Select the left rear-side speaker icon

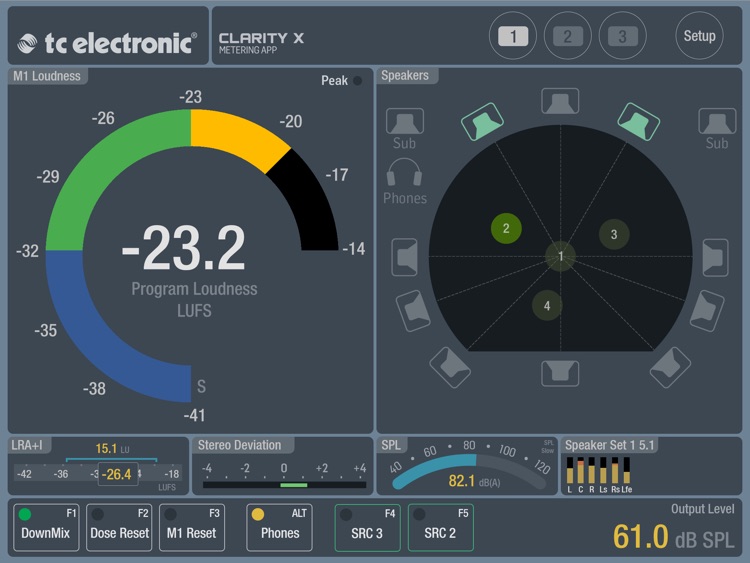coord(413,311)
